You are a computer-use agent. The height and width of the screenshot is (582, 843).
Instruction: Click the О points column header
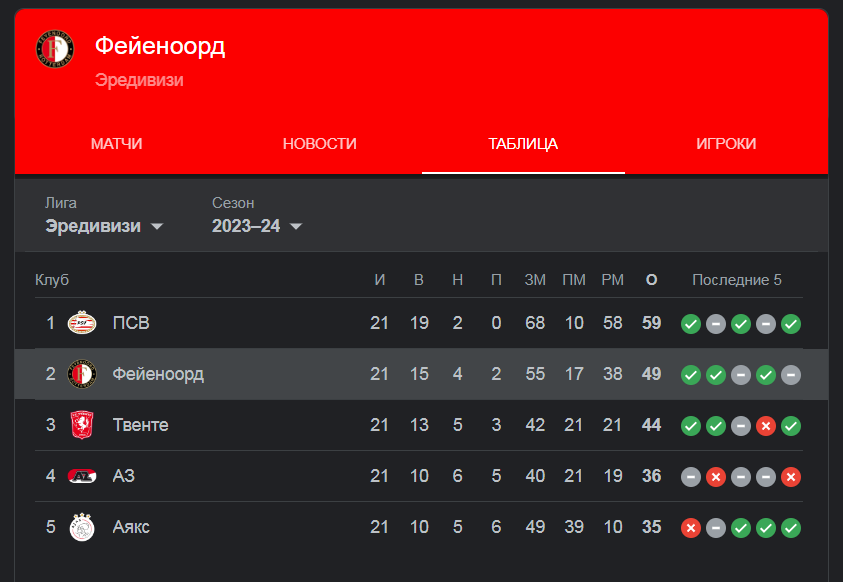pyautogui.click(x=652, y=280)
